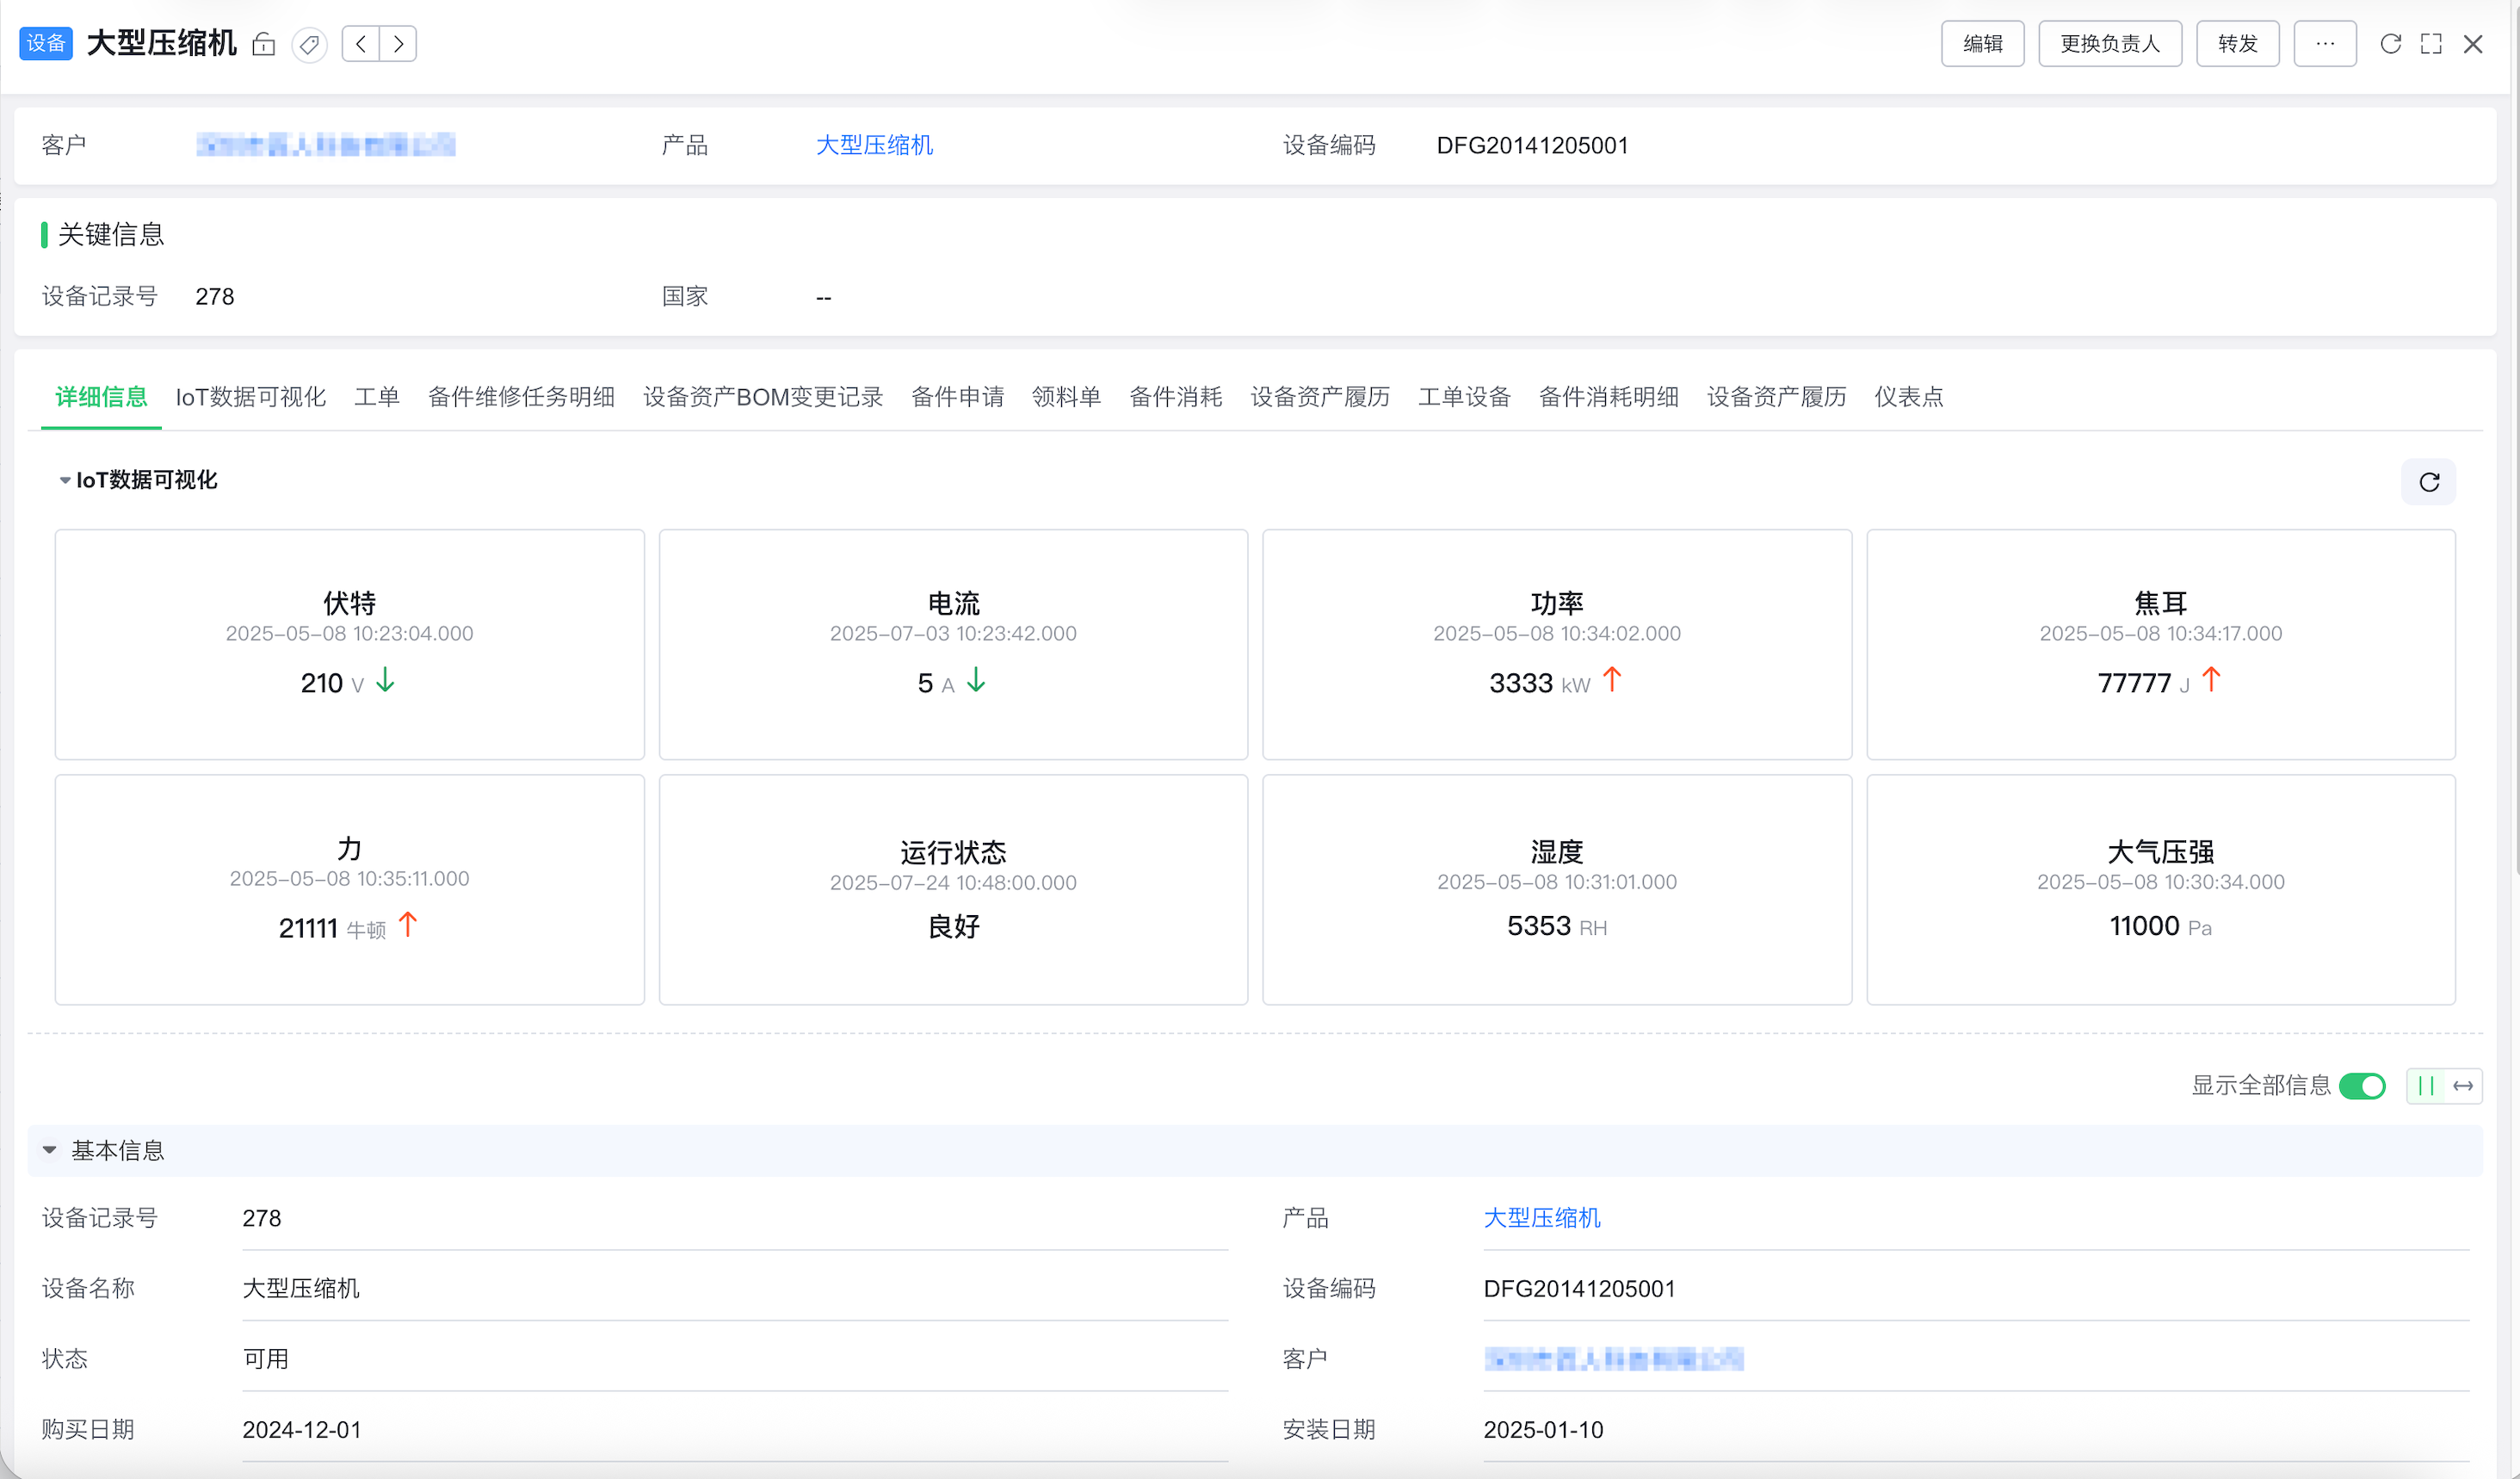Collapse the IoT数据可视化 section
The image size is (2520, 1479).
point(65,480)
